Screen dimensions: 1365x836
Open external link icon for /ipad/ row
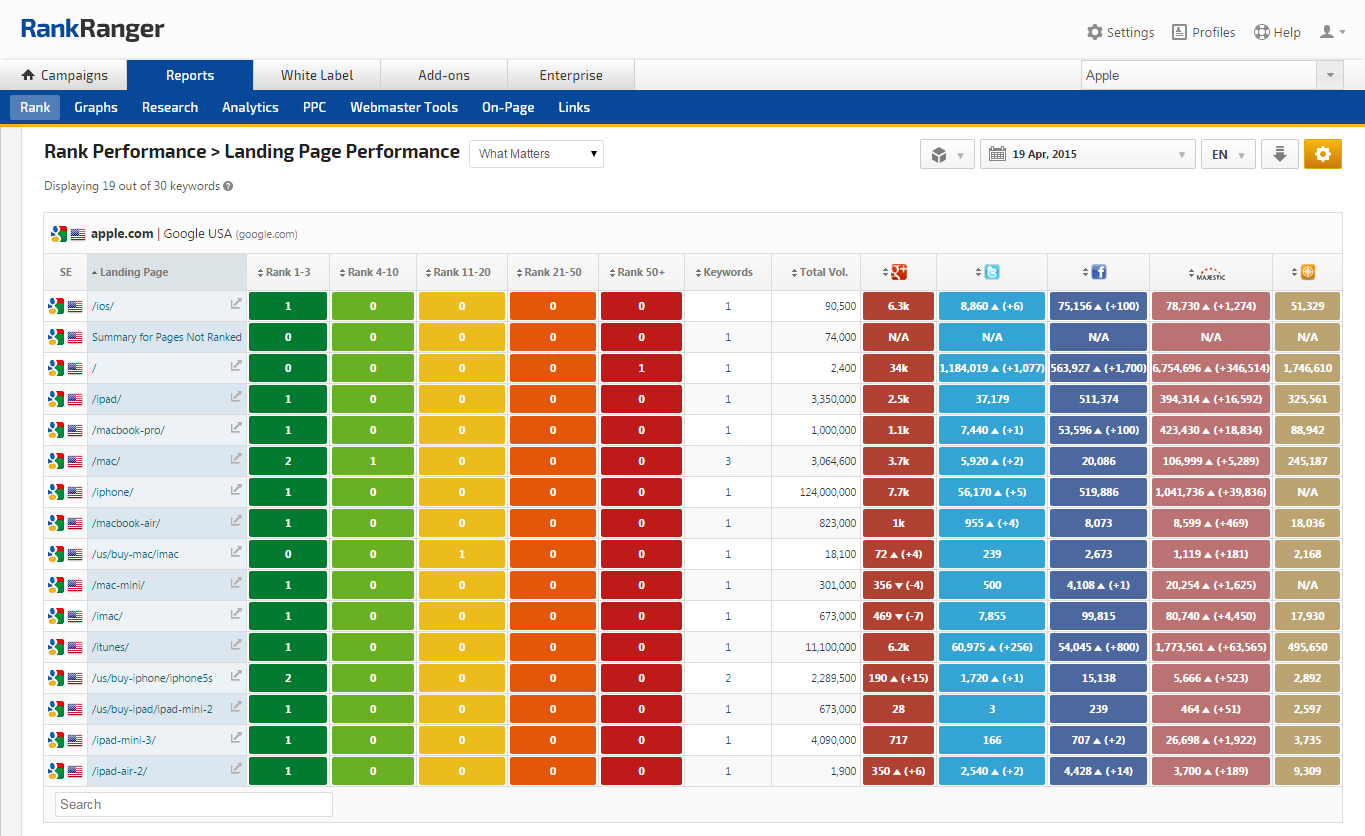coord(236,397)
